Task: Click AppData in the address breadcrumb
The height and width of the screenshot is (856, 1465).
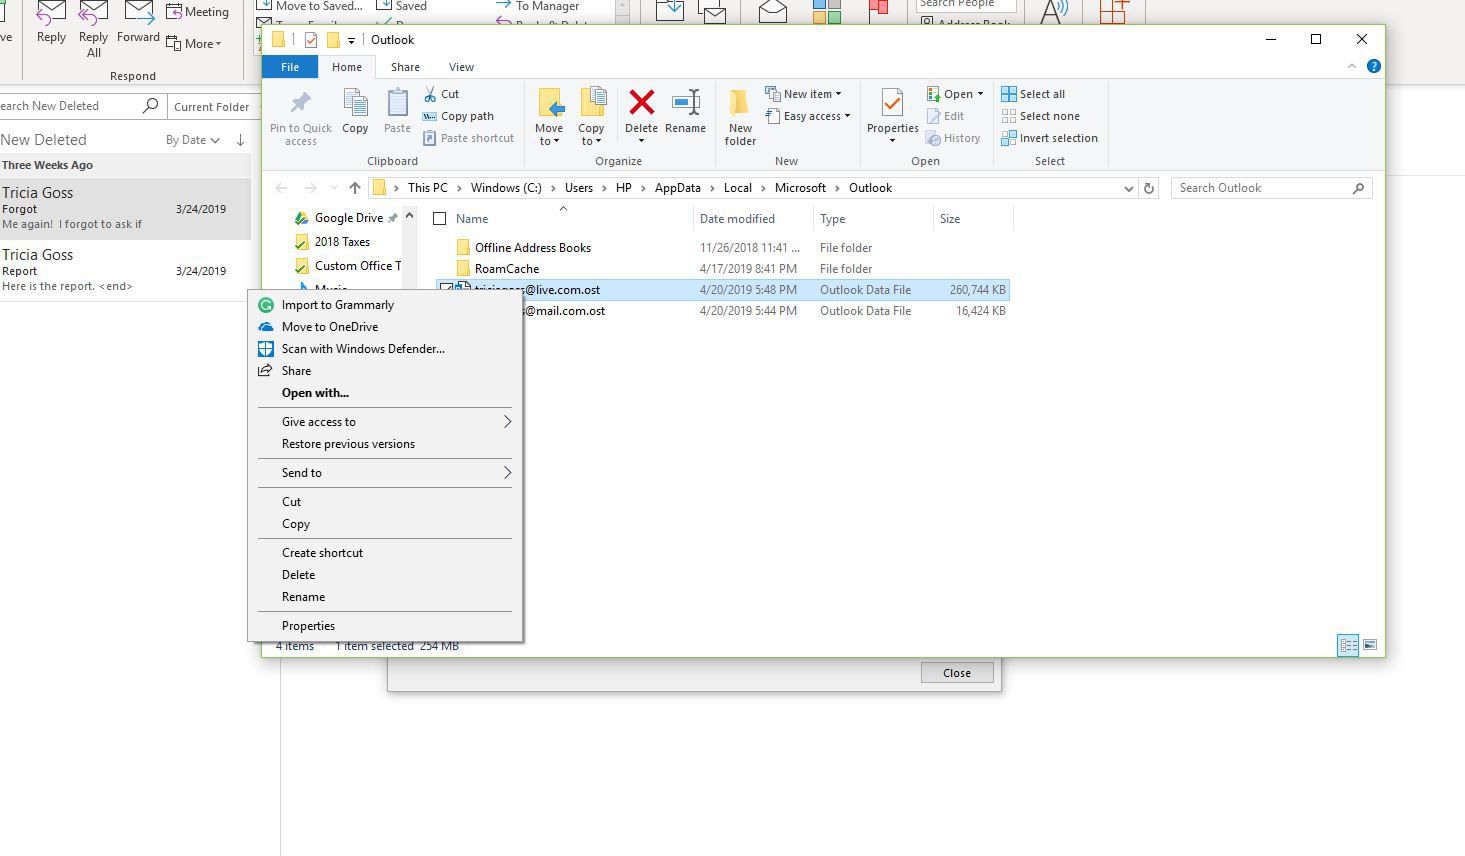Action: point(677,188)
